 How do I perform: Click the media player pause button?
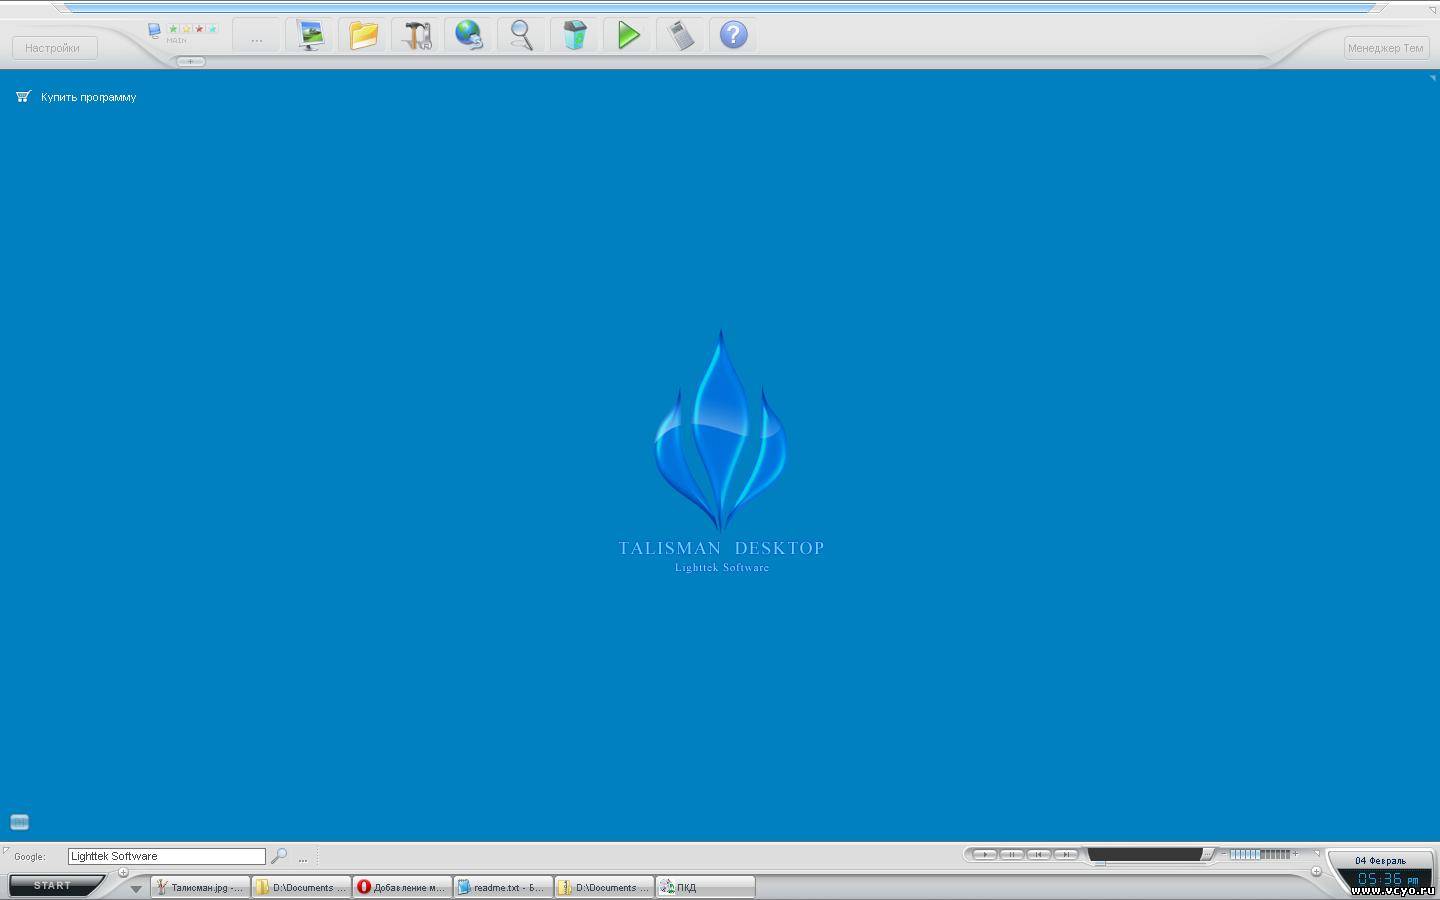pyautogui.click(x=1012, y=854)
